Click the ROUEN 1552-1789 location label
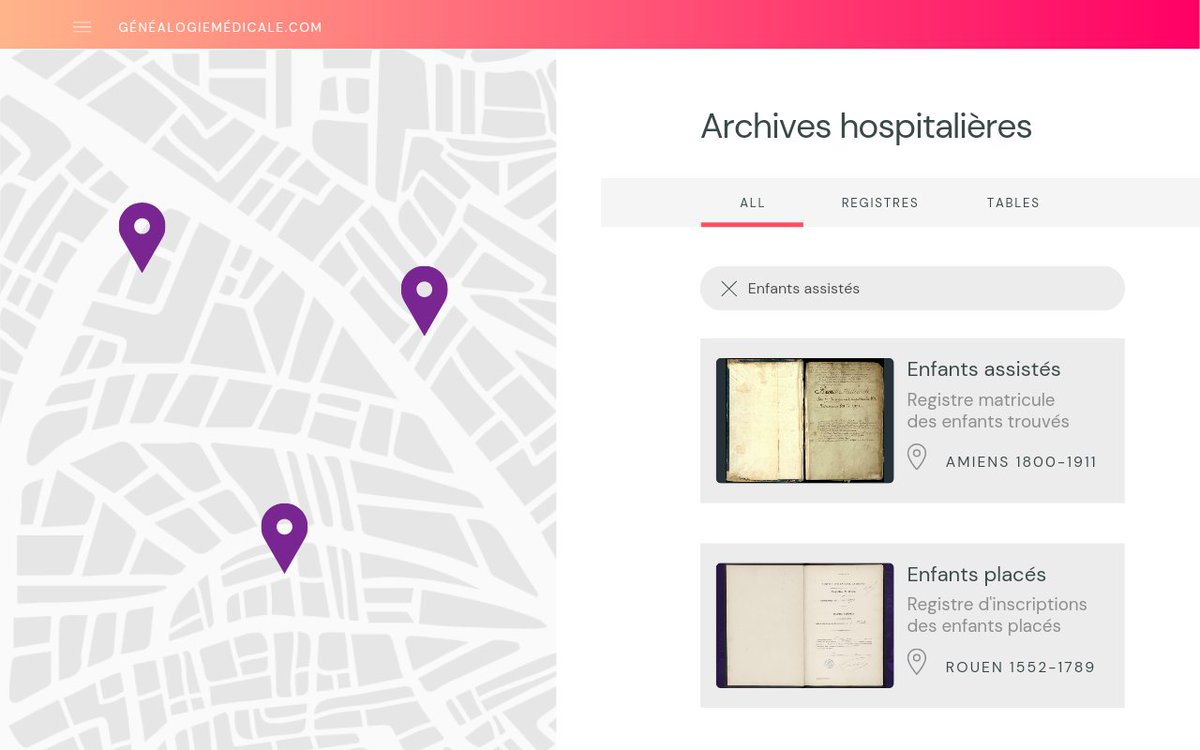 tap(1019, 666)
